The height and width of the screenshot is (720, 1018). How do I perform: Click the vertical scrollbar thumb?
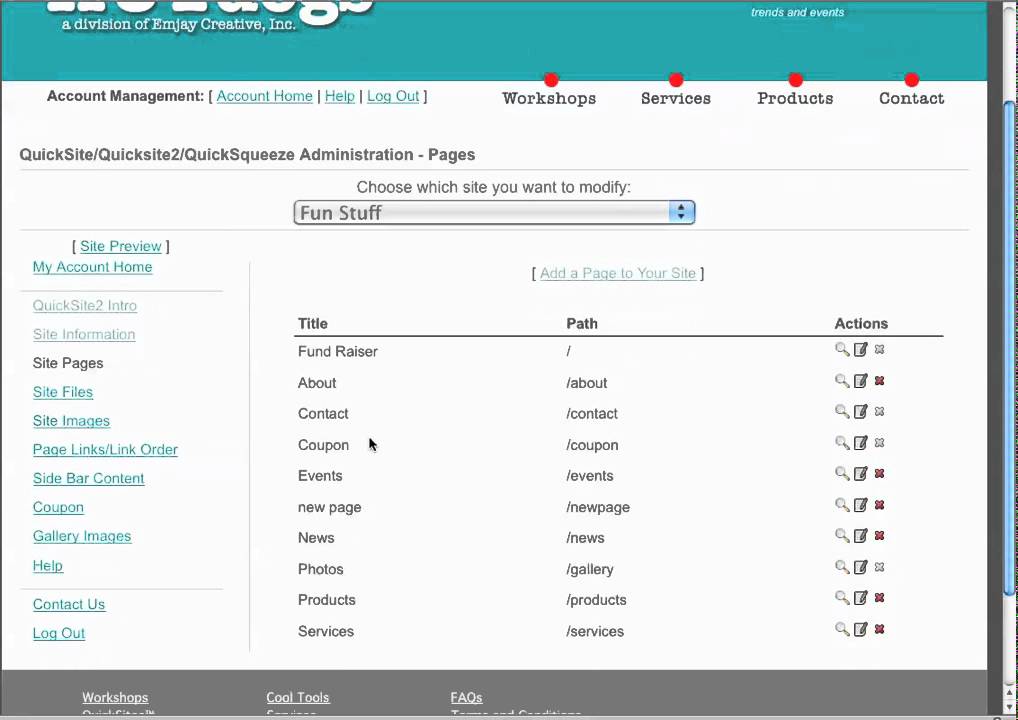1010,347
